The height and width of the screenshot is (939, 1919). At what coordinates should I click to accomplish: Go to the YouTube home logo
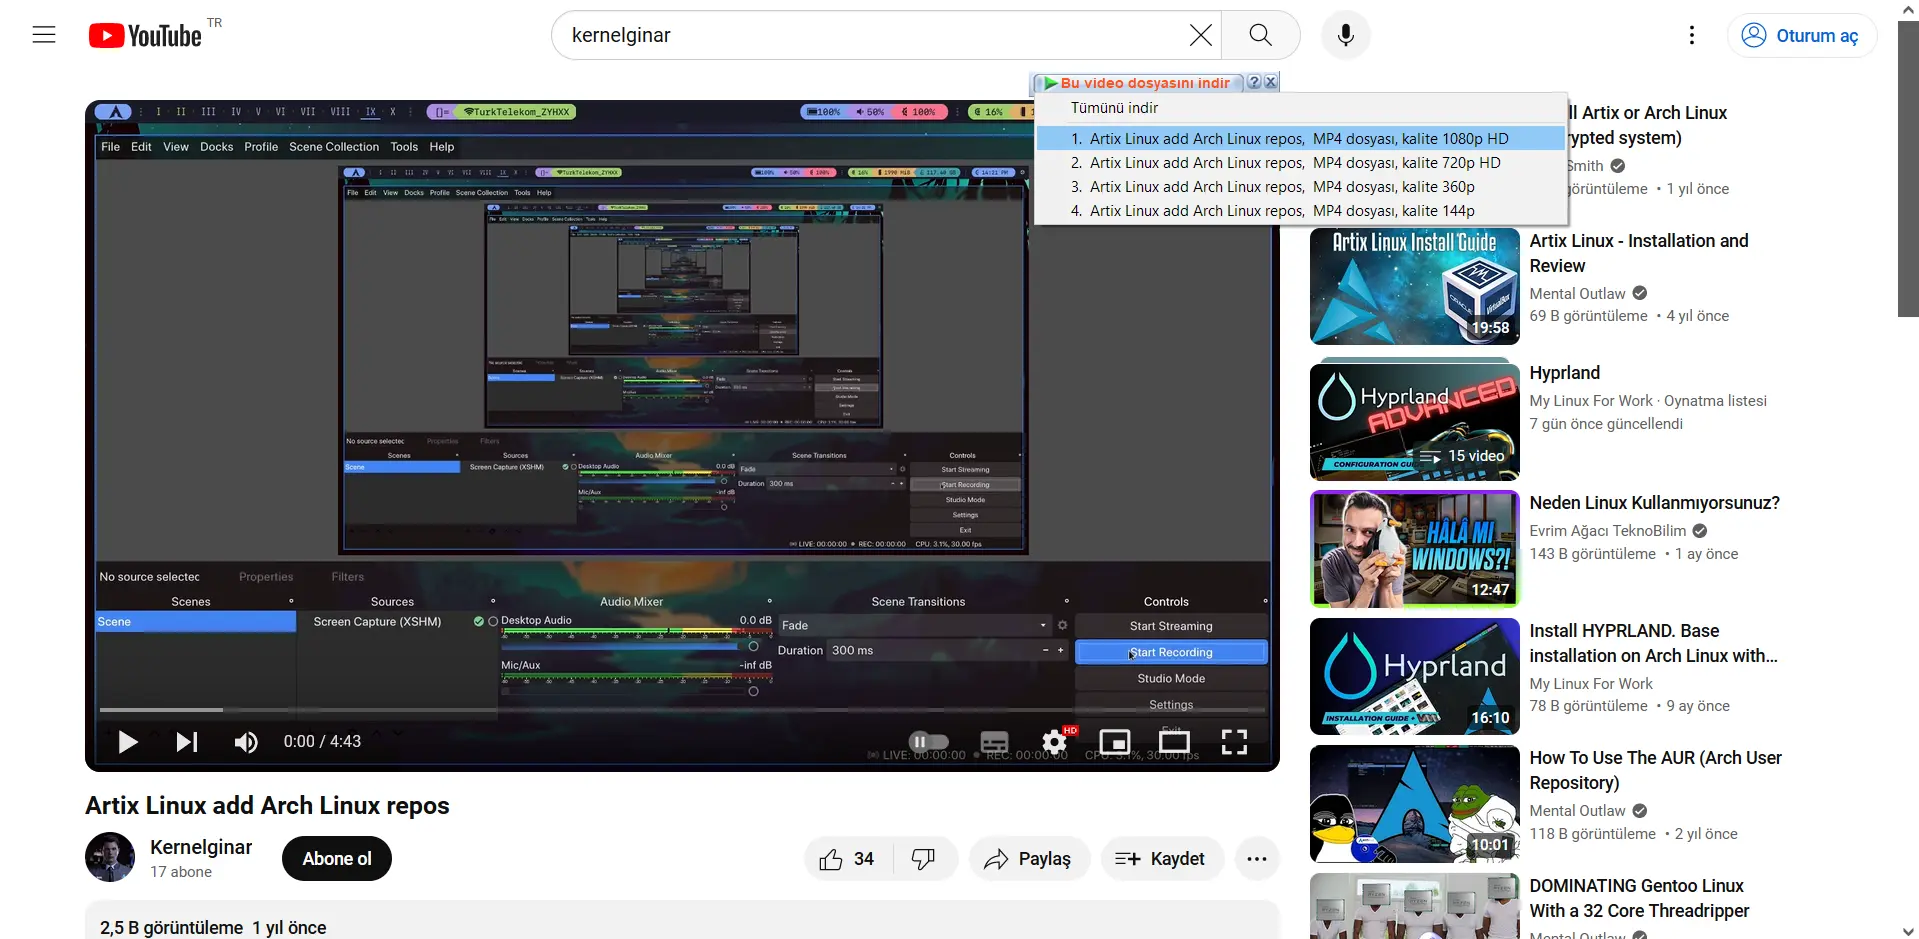pyautogui.click(x=146, y=36)
